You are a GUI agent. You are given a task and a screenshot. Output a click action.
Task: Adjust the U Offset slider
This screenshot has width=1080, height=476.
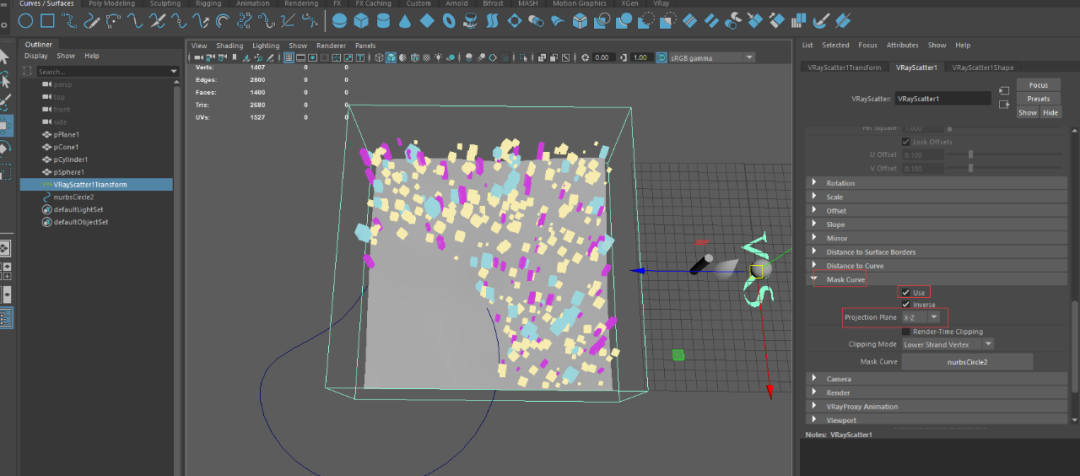pyautogui.click(x=970, y=154)
